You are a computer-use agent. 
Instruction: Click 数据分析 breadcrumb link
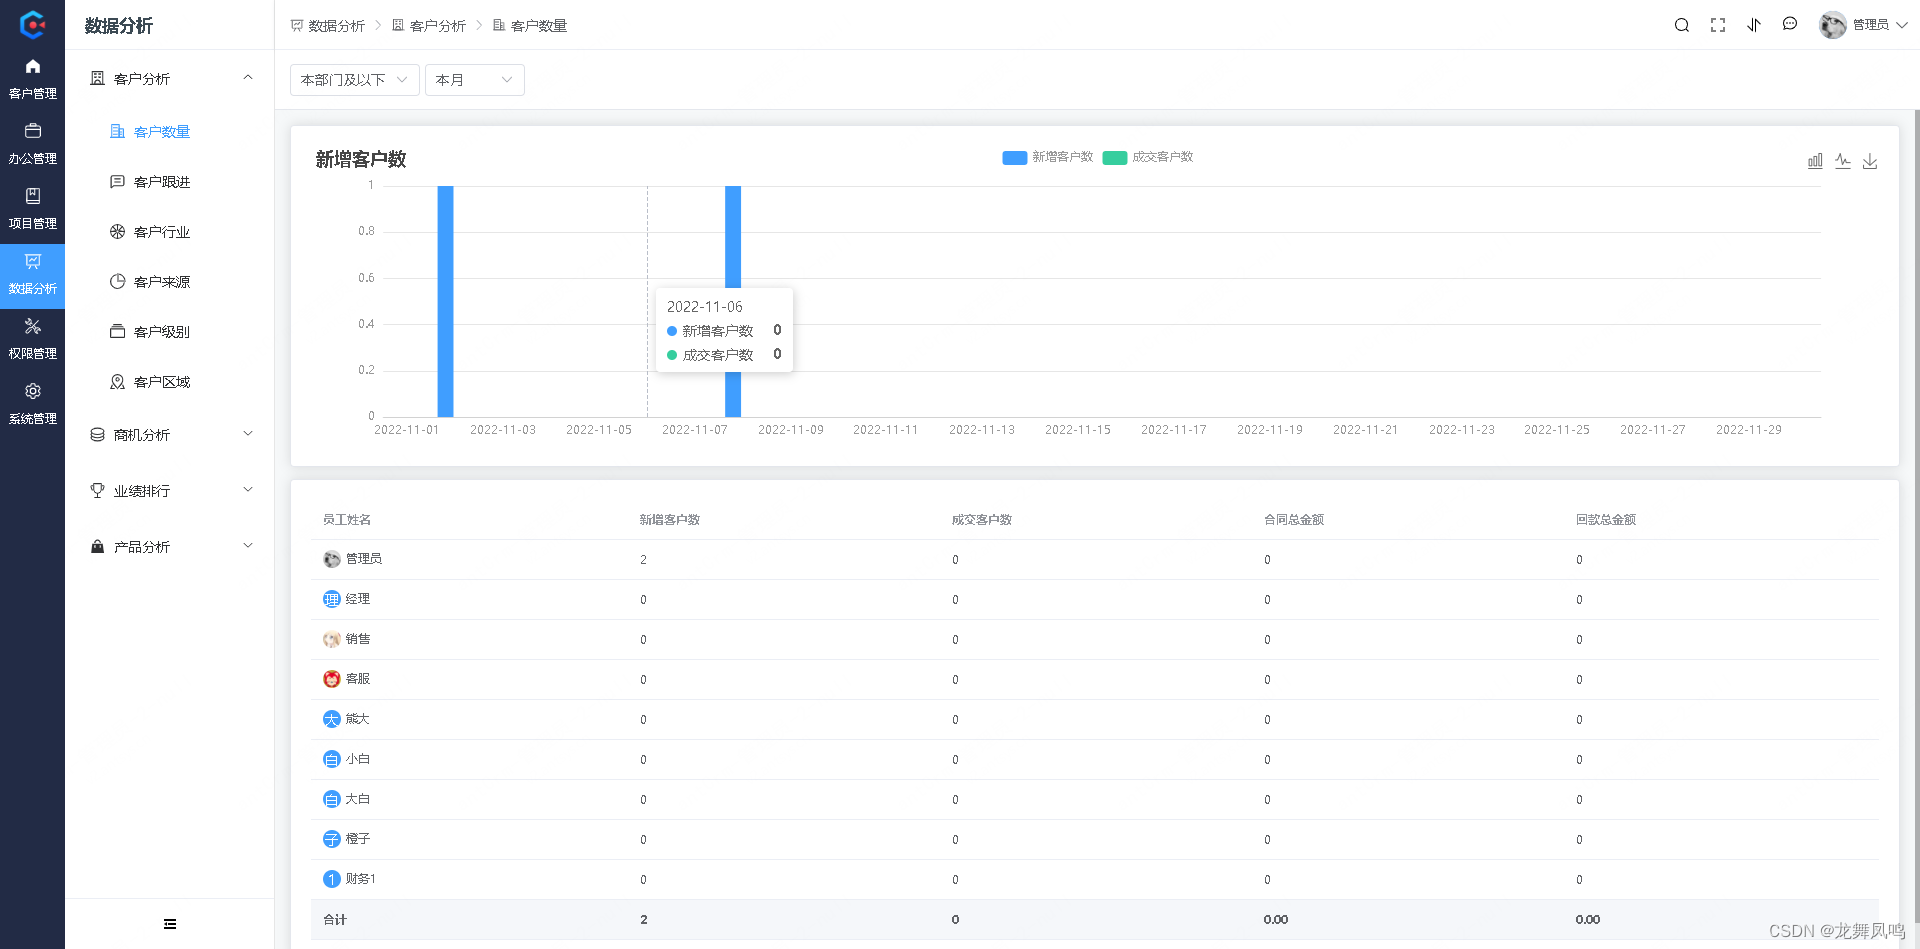[x=328, y=26]
